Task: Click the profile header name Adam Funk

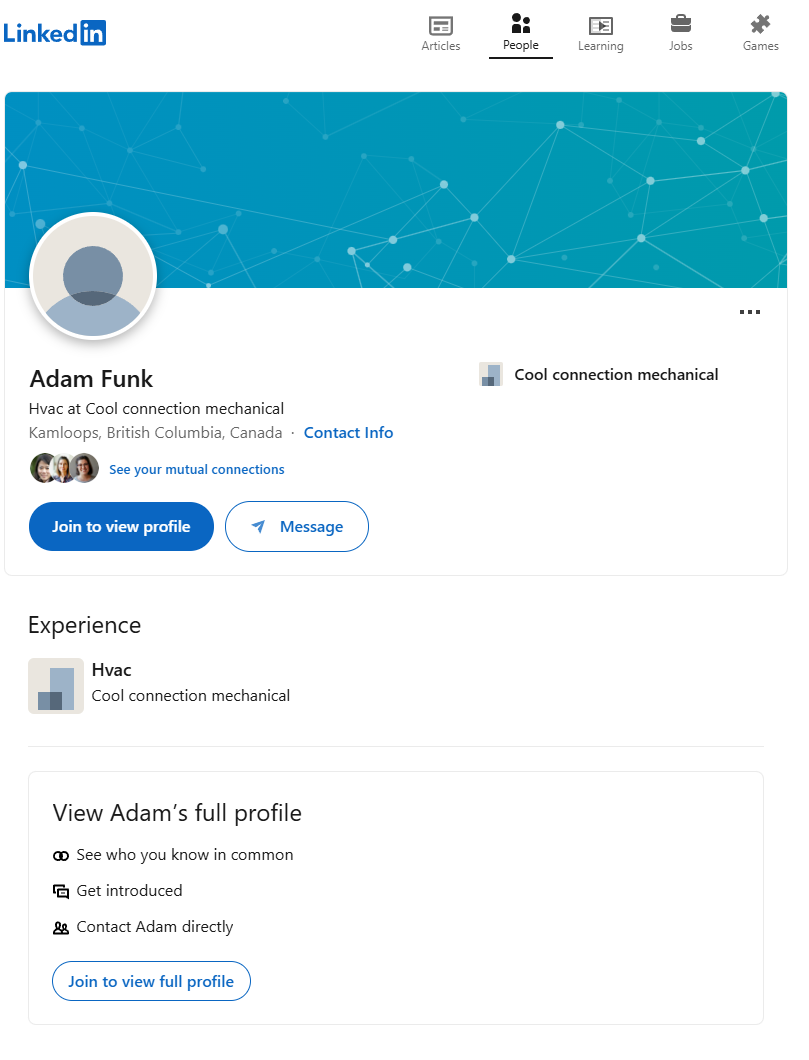Action: (92, 379)
